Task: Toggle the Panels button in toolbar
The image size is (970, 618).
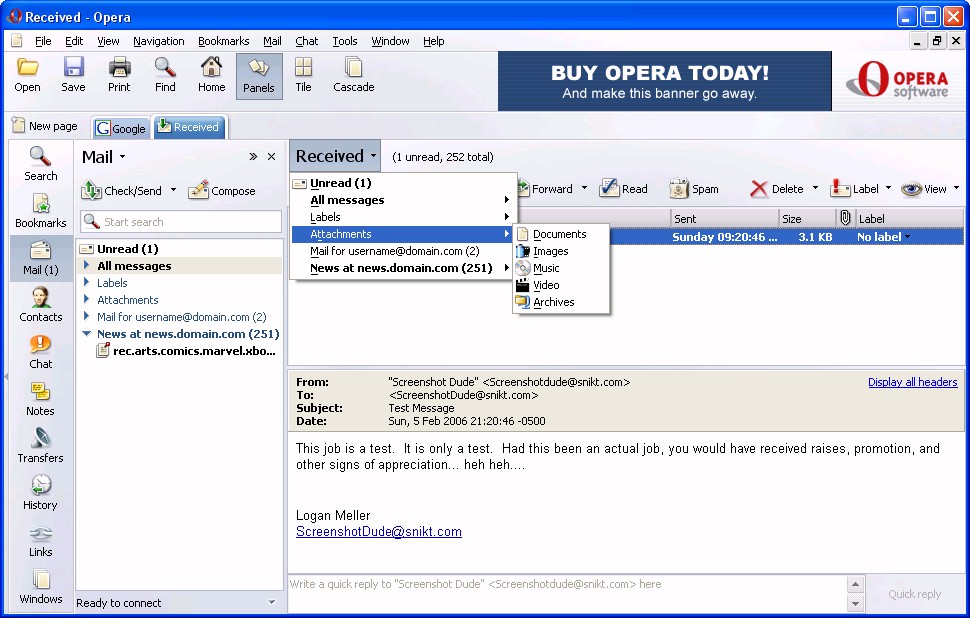Action: (259, 75)
